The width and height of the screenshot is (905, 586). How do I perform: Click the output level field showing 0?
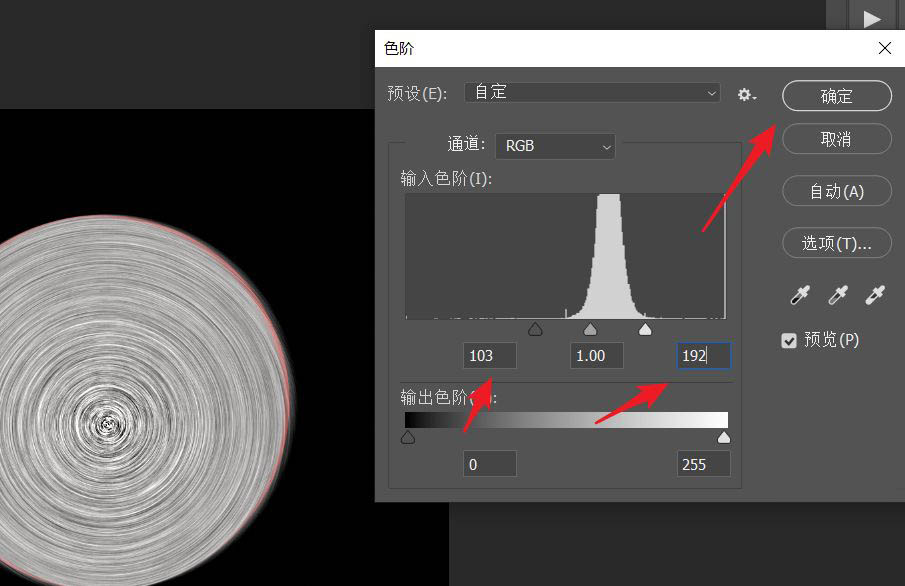(489, 464)
